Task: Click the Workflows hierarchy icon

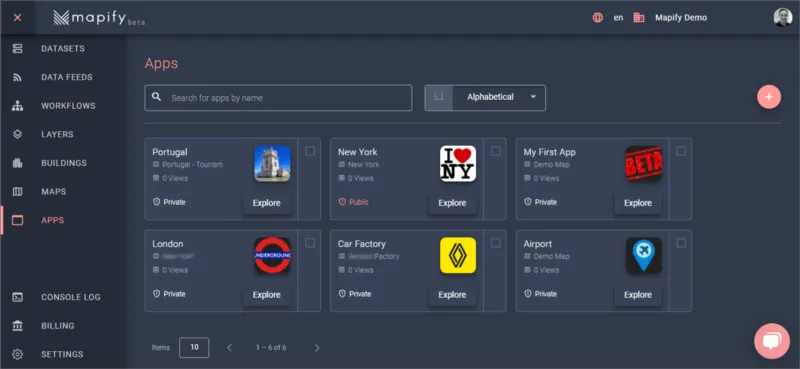Action: click(17, 106)
